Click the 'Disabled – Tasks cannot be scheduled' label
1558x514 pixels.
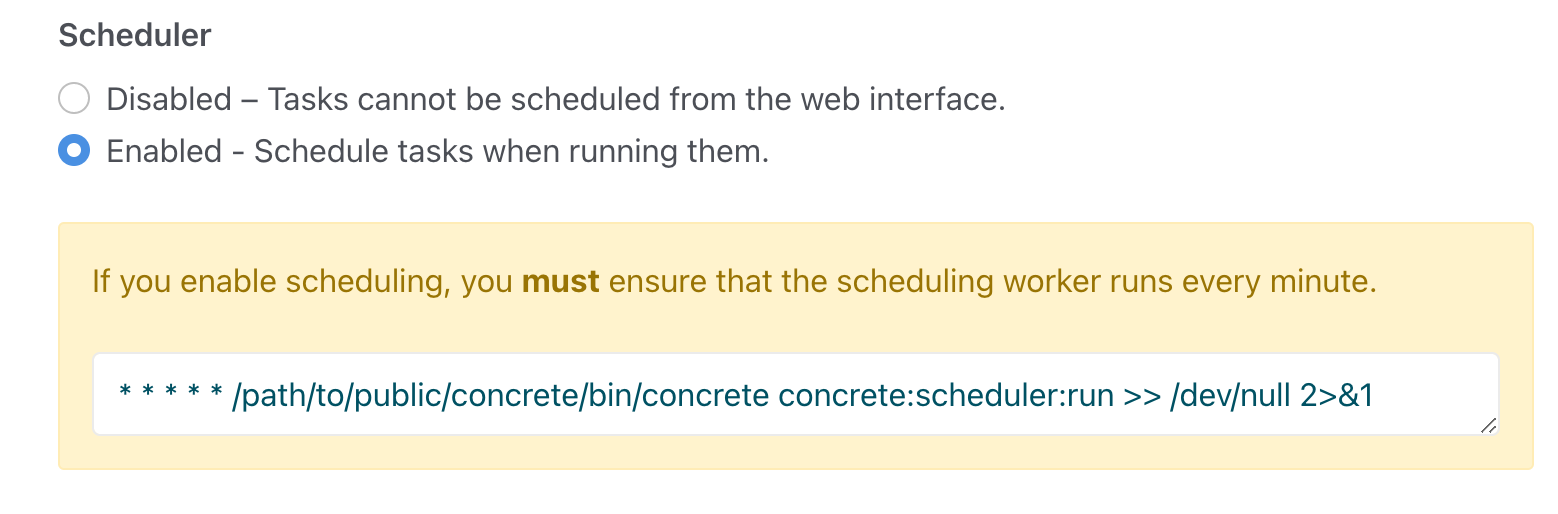[x=555, y=99]
